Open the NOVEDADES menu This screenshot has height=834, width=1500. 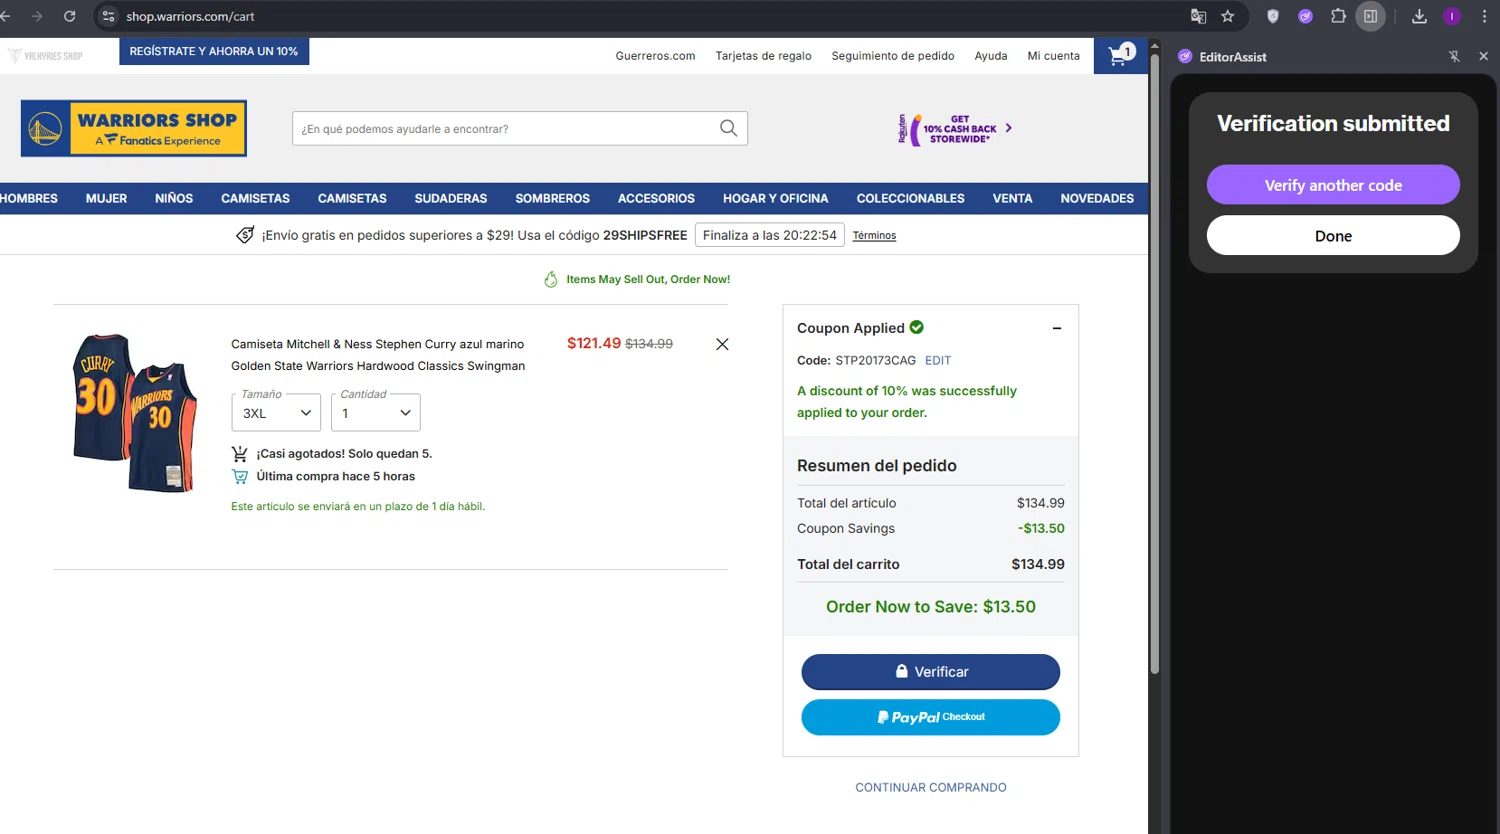click(x=1097, y=198)
